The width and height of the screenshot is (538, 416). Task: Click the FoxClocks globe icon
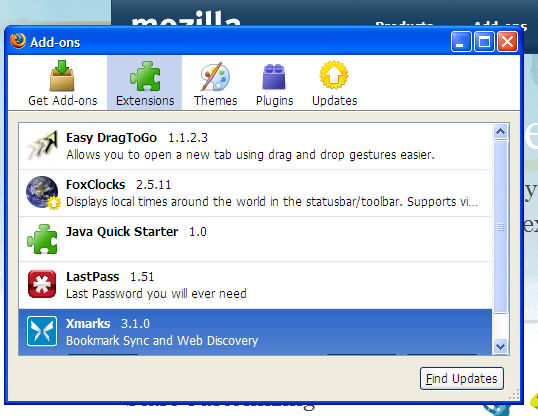[43, 192]
